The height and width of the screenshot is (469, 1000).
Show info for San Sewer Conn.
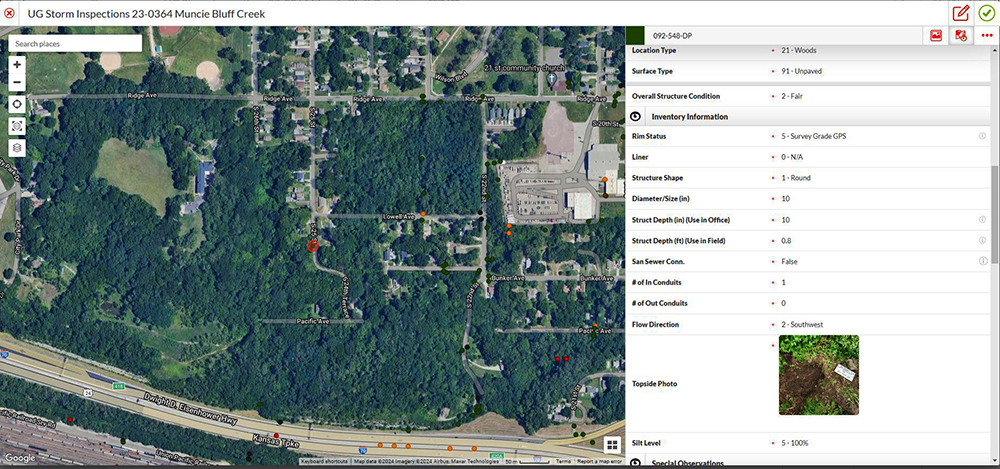click(x=982, y=261)
